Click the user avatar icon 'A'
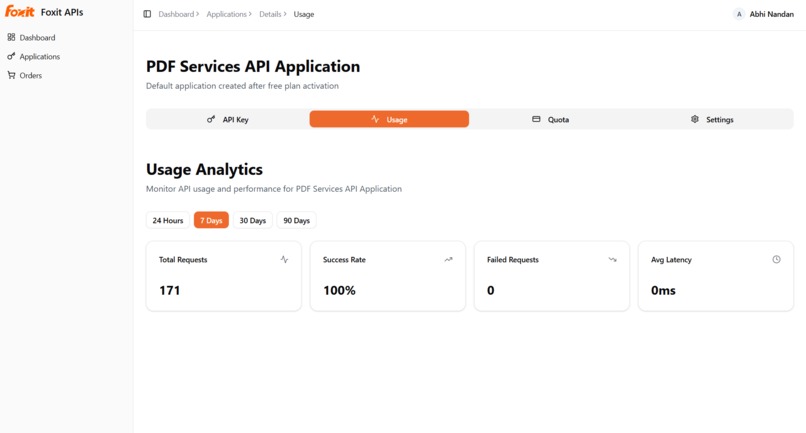 [739, 14]
